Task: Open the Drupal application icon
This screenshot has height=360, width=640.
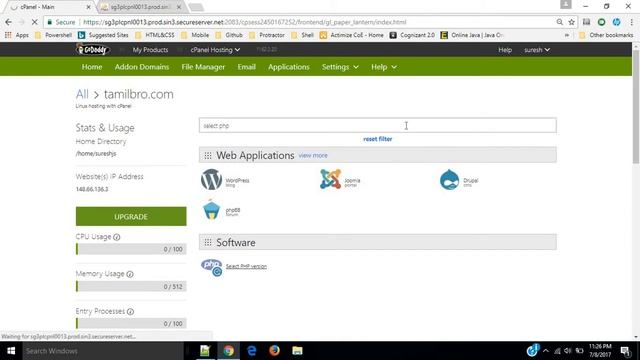Action: (449, 180)
